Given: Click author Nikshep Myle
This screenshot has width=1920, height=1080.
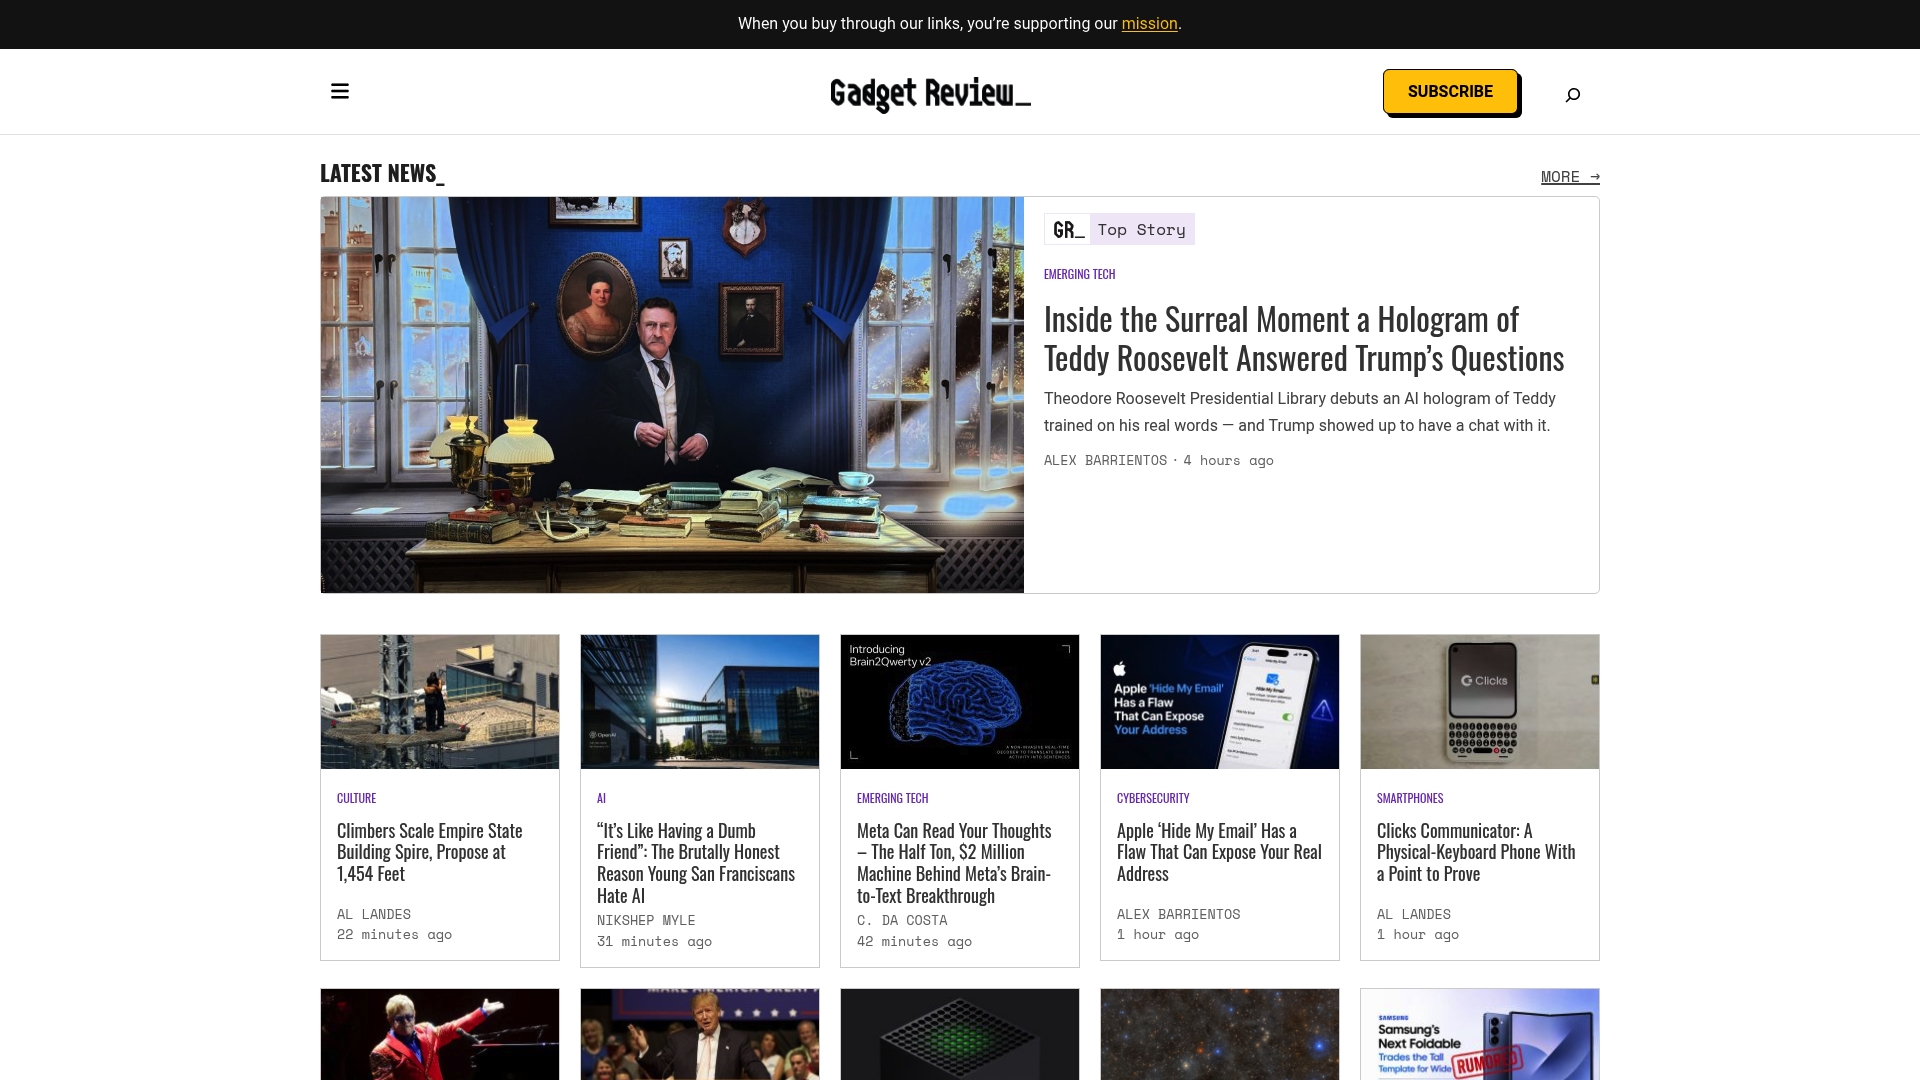Looking at the screenshot, I should click(x=646, y=920).
